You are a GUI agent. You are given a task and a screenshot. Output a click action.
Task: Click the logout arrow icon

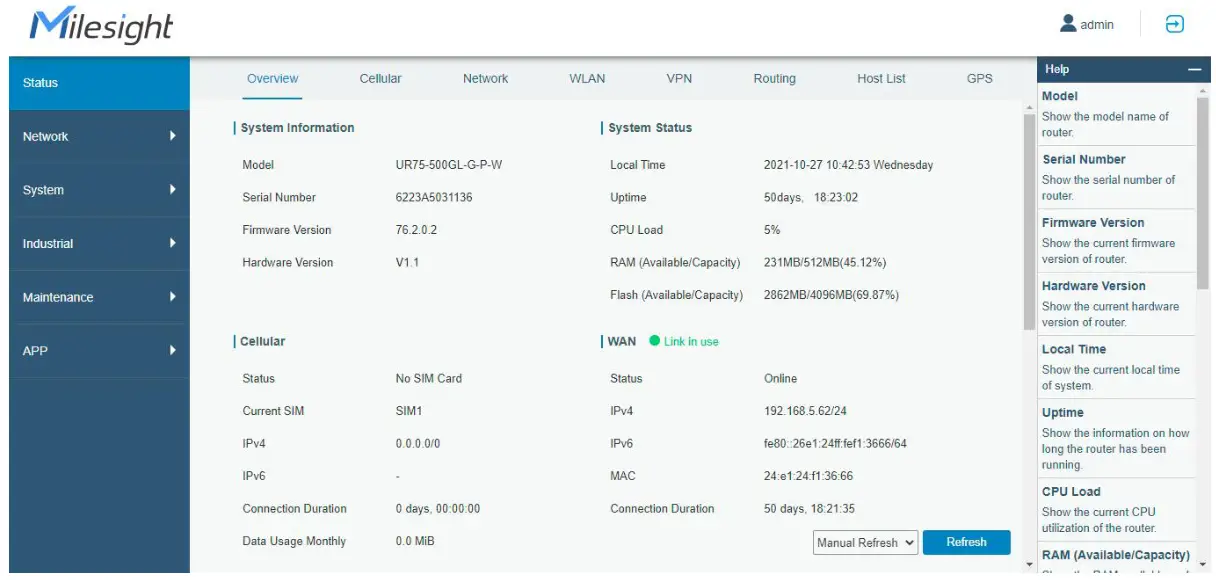coord(1173,23)
